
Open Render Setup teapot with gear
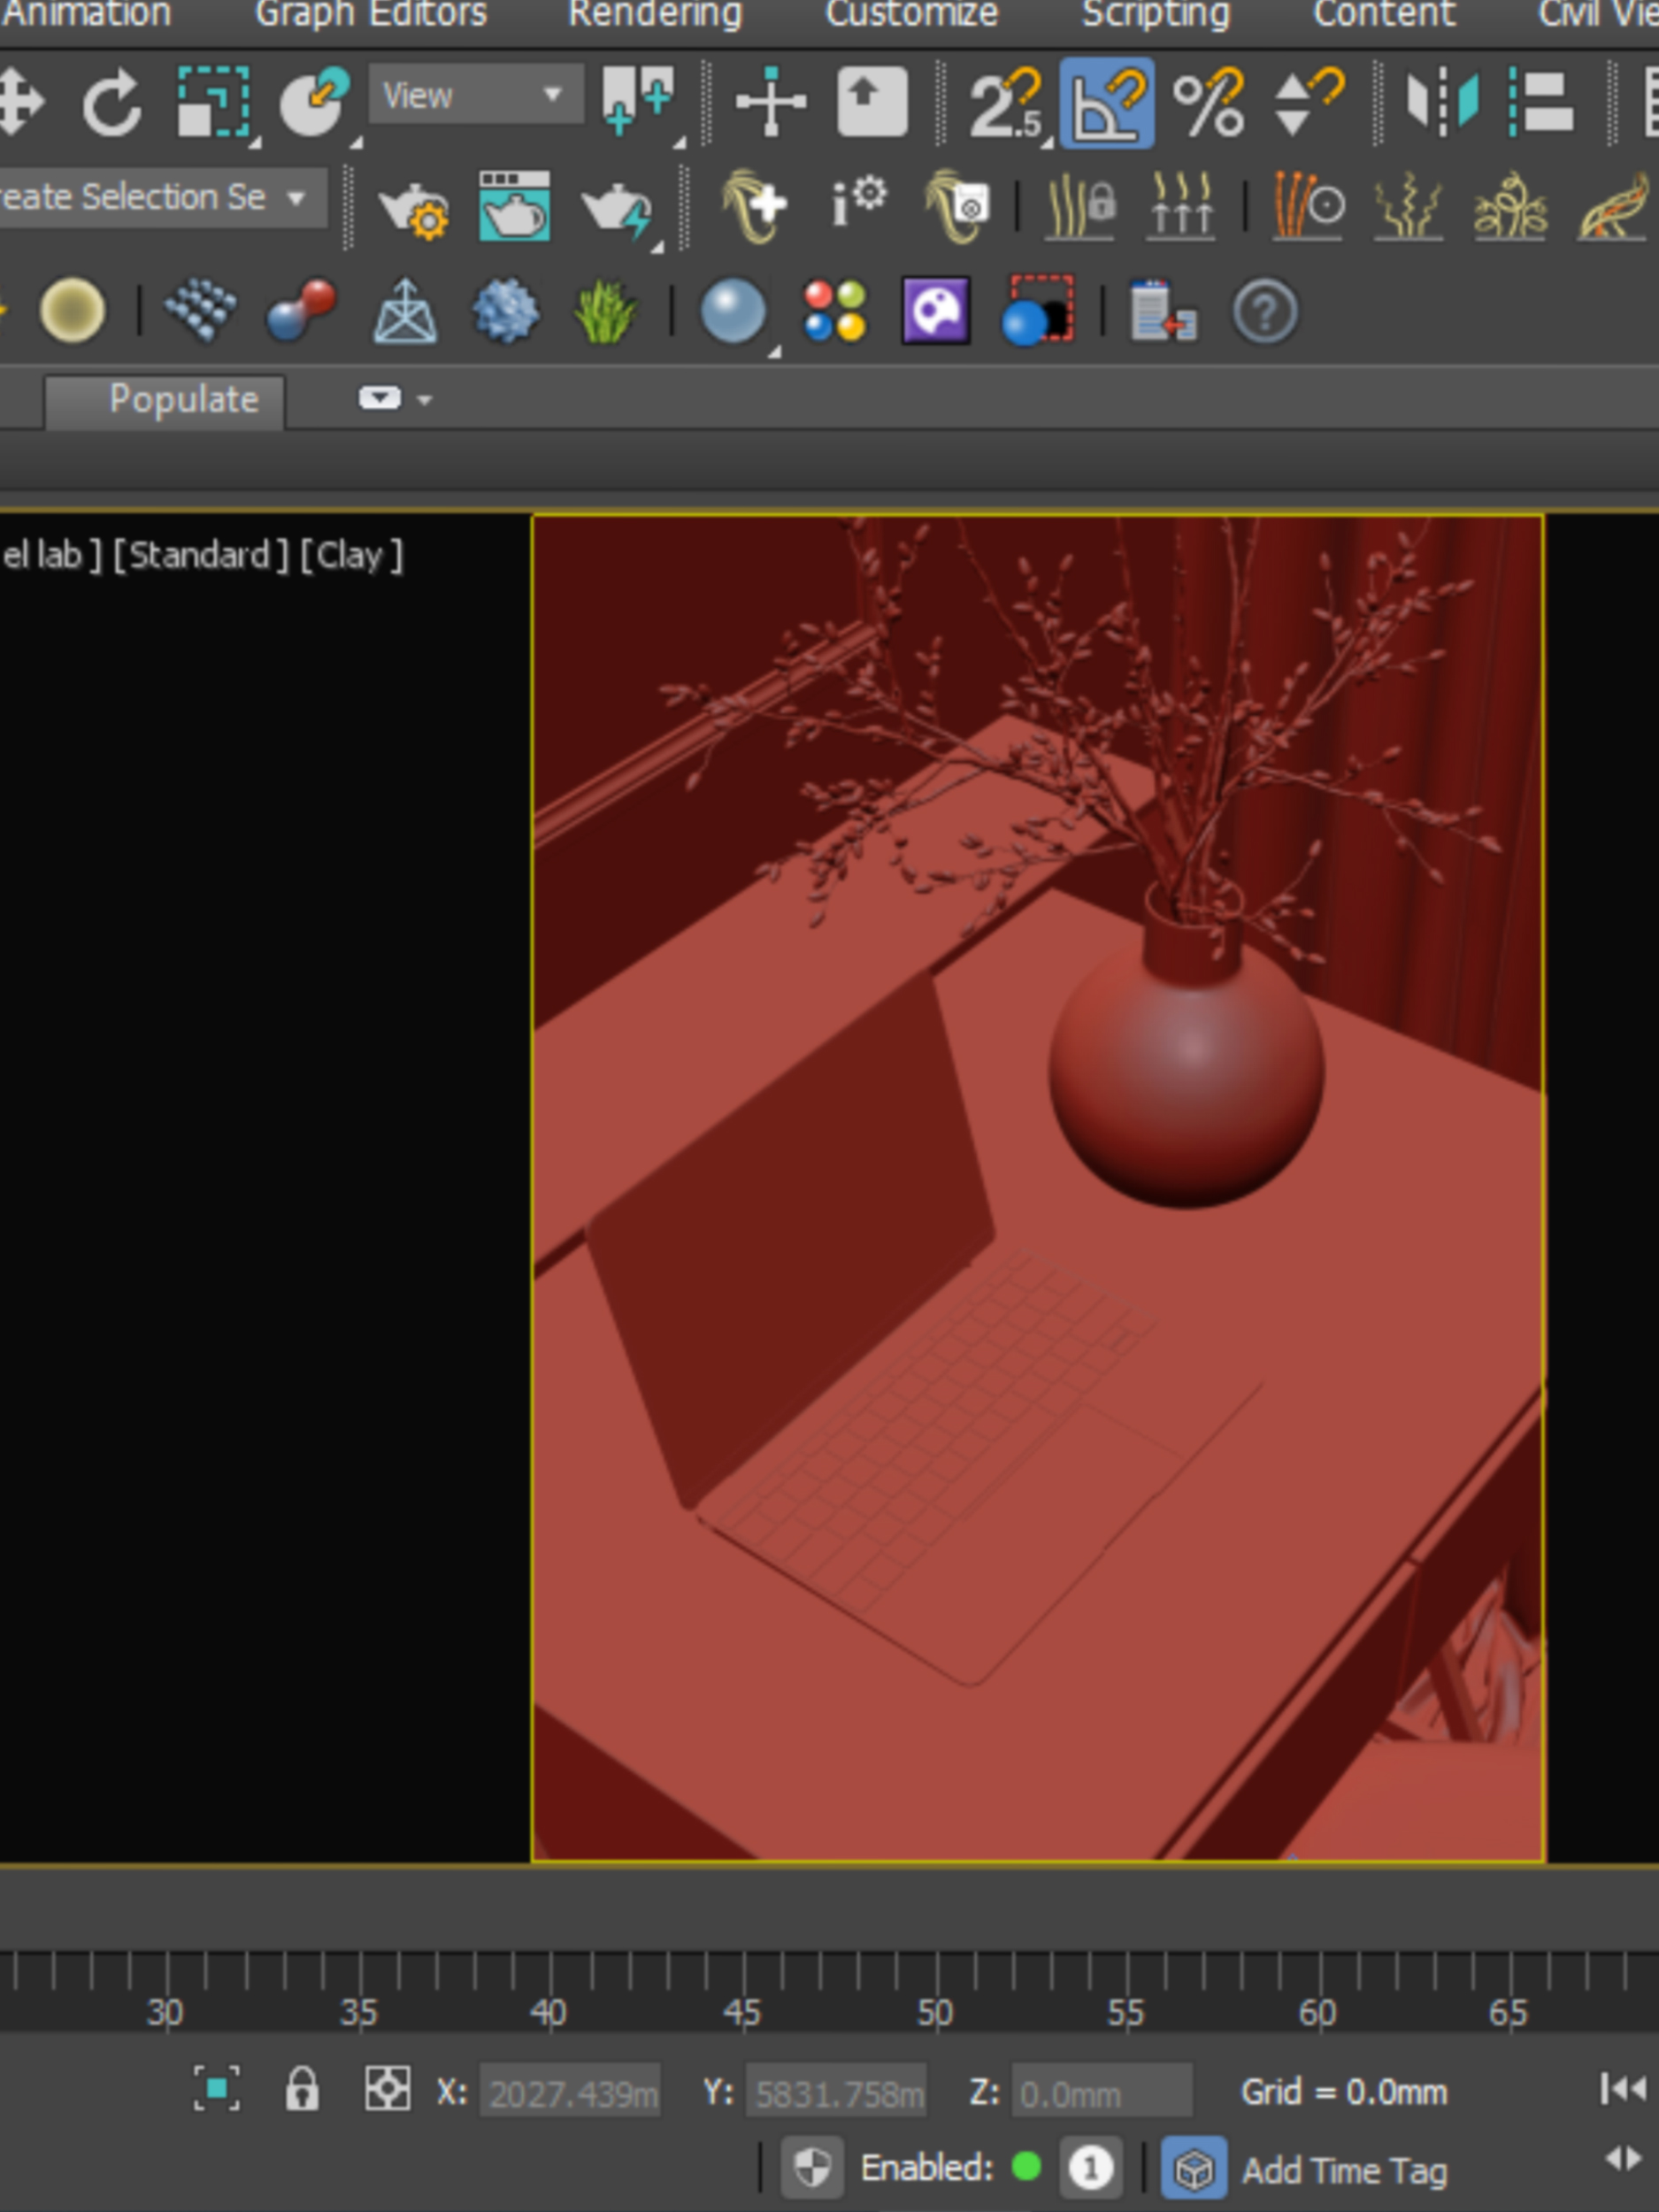coord(413,208)
